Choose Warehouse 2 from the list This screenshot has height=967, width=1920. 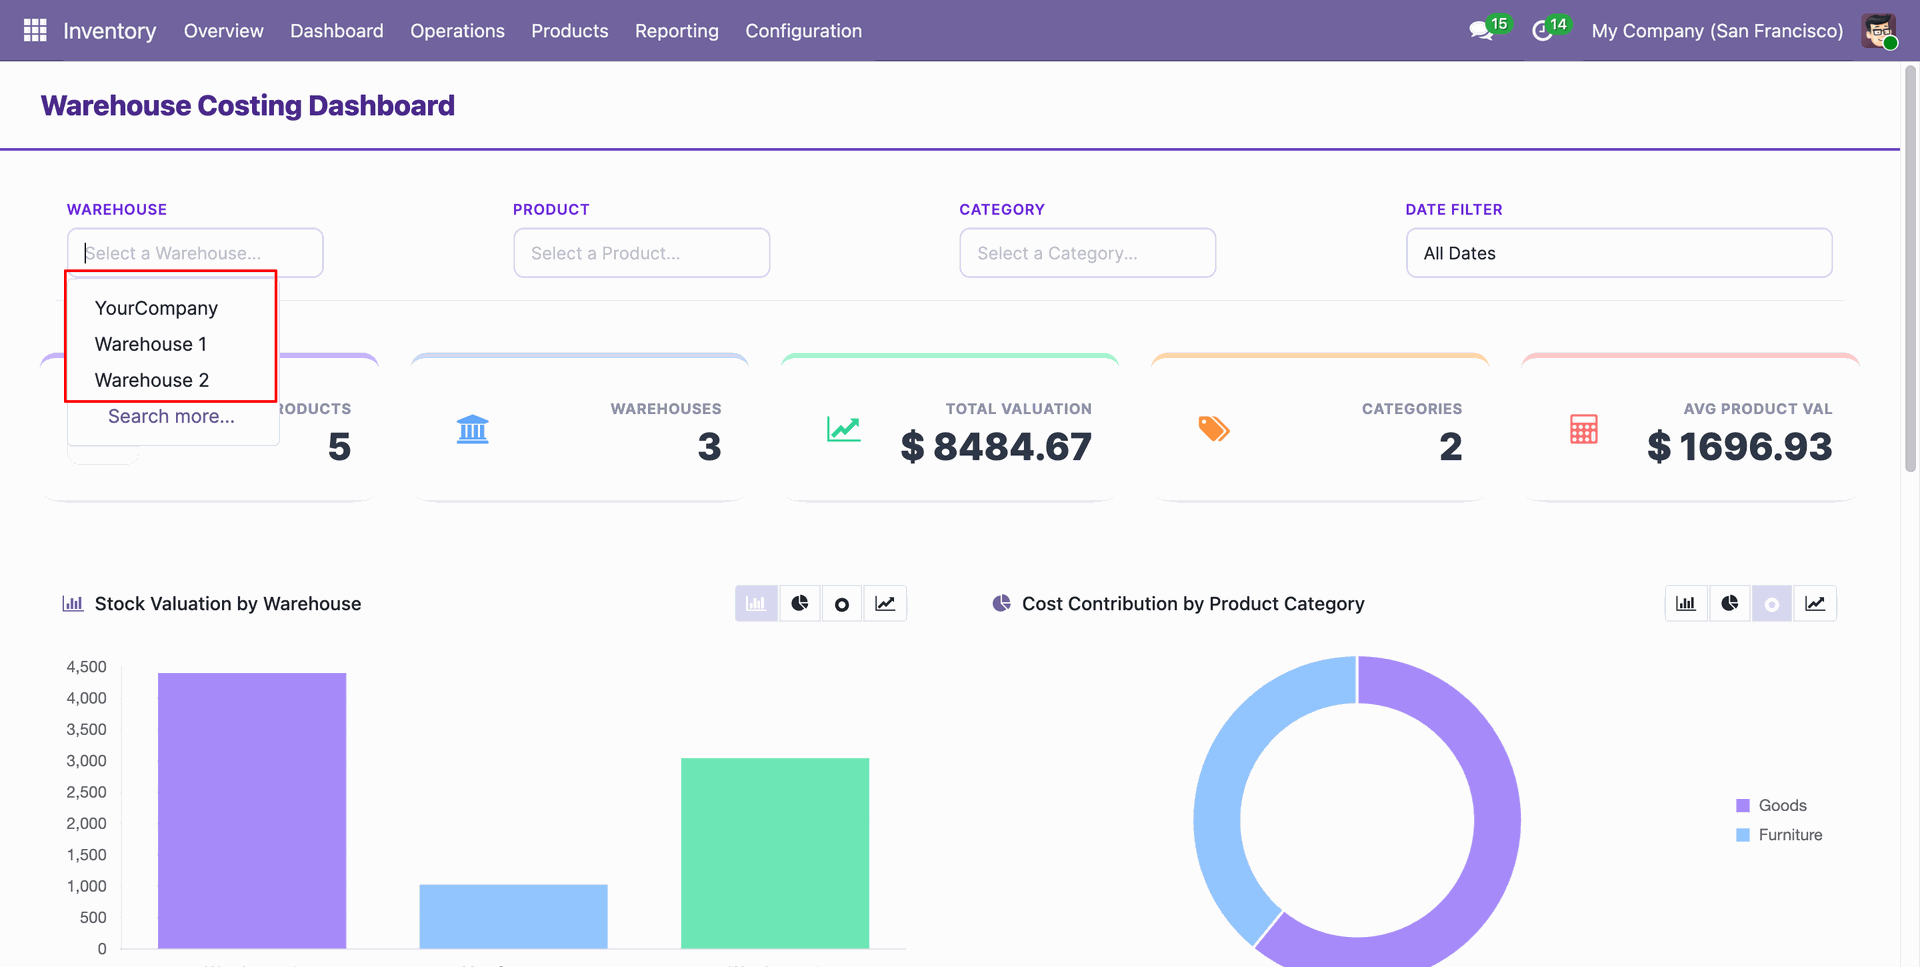152,380
